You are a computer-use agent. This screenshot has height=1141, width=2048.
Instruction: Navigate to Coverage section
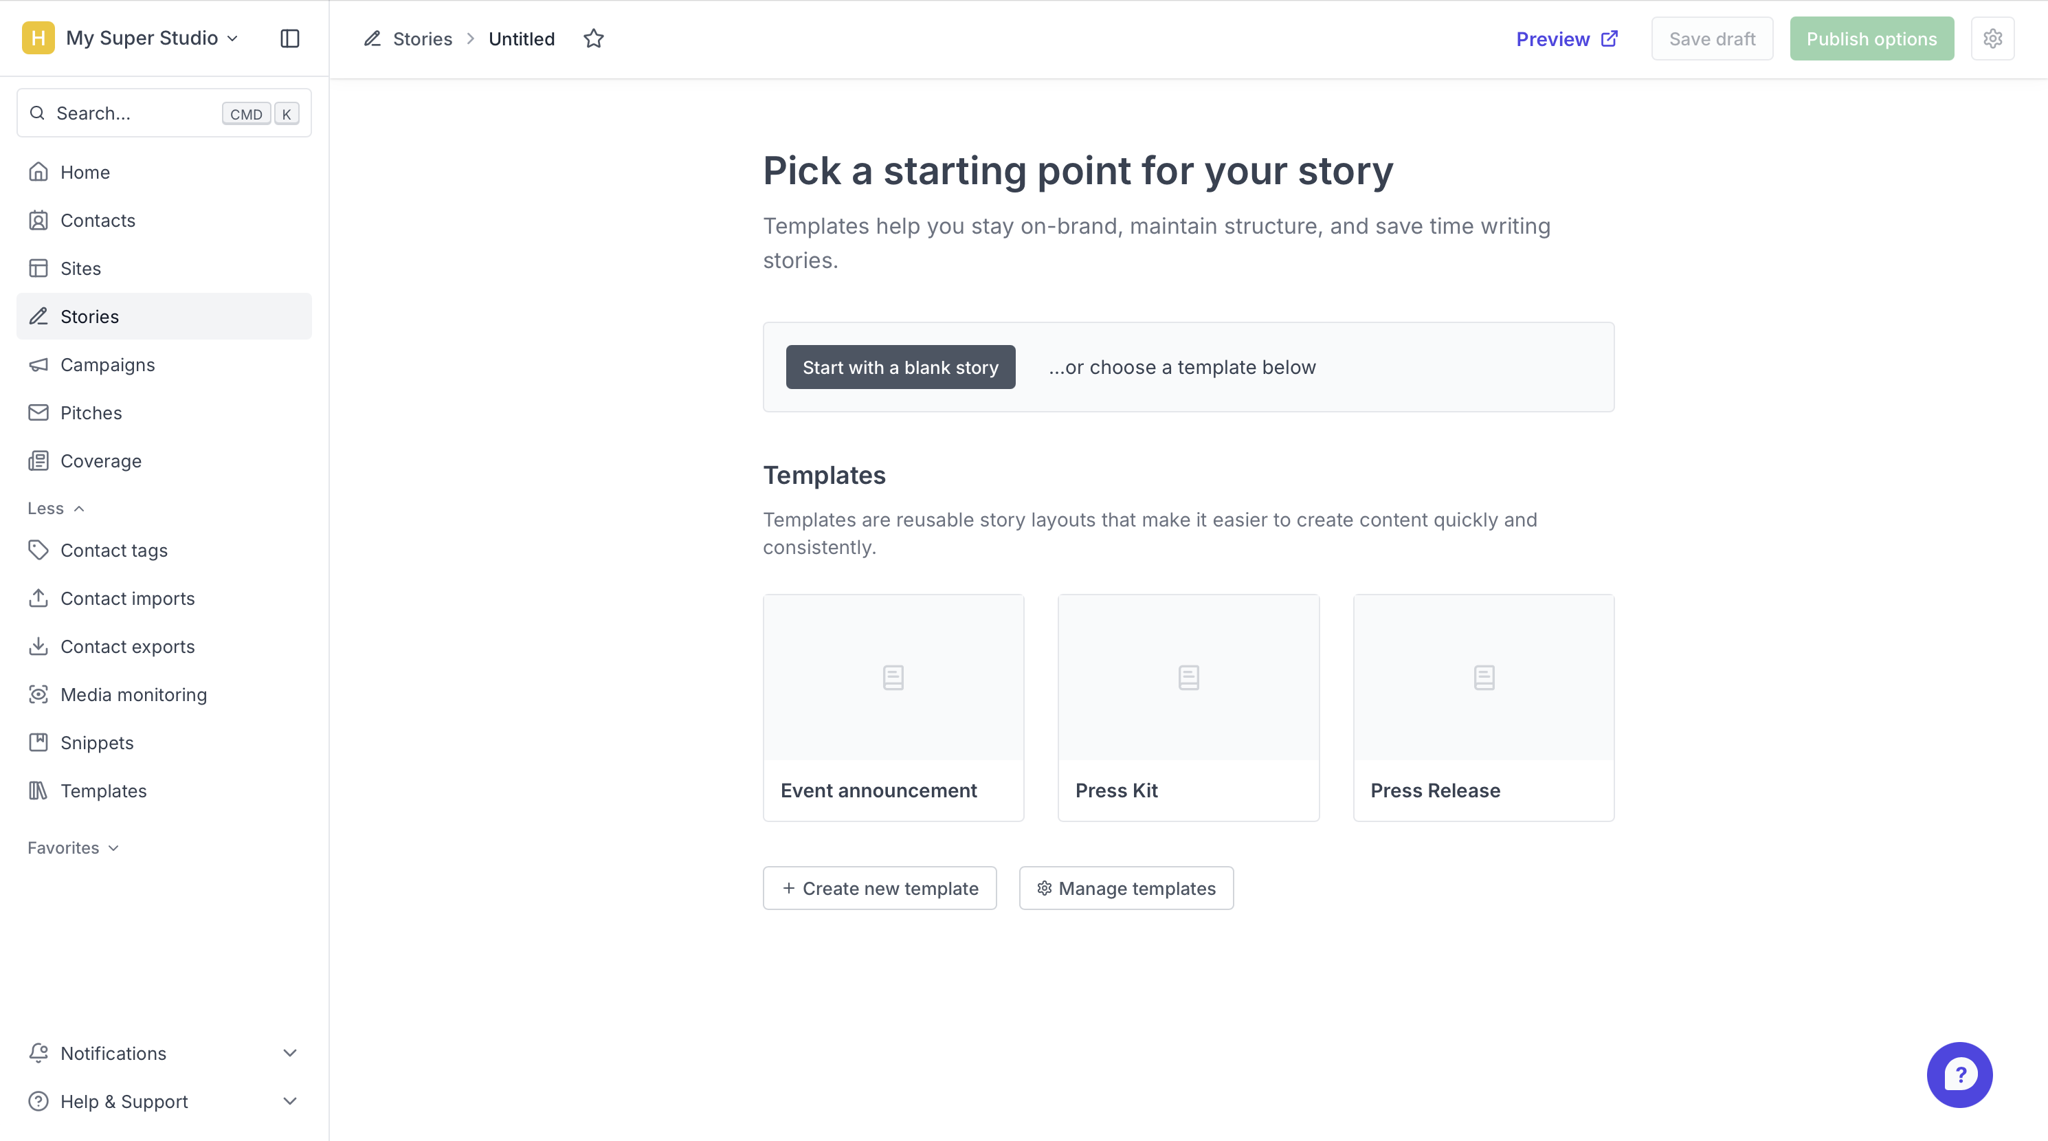pyautogui.click(x=101, y=461)
